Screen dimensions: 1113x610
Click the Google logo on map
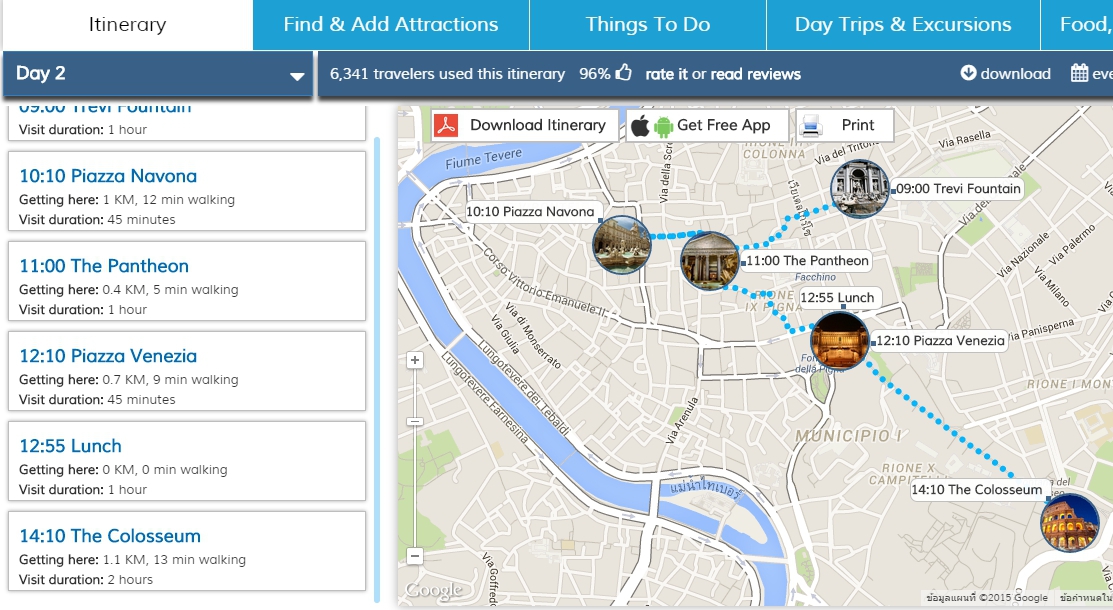pyautogui.click(x=434, y=590)
